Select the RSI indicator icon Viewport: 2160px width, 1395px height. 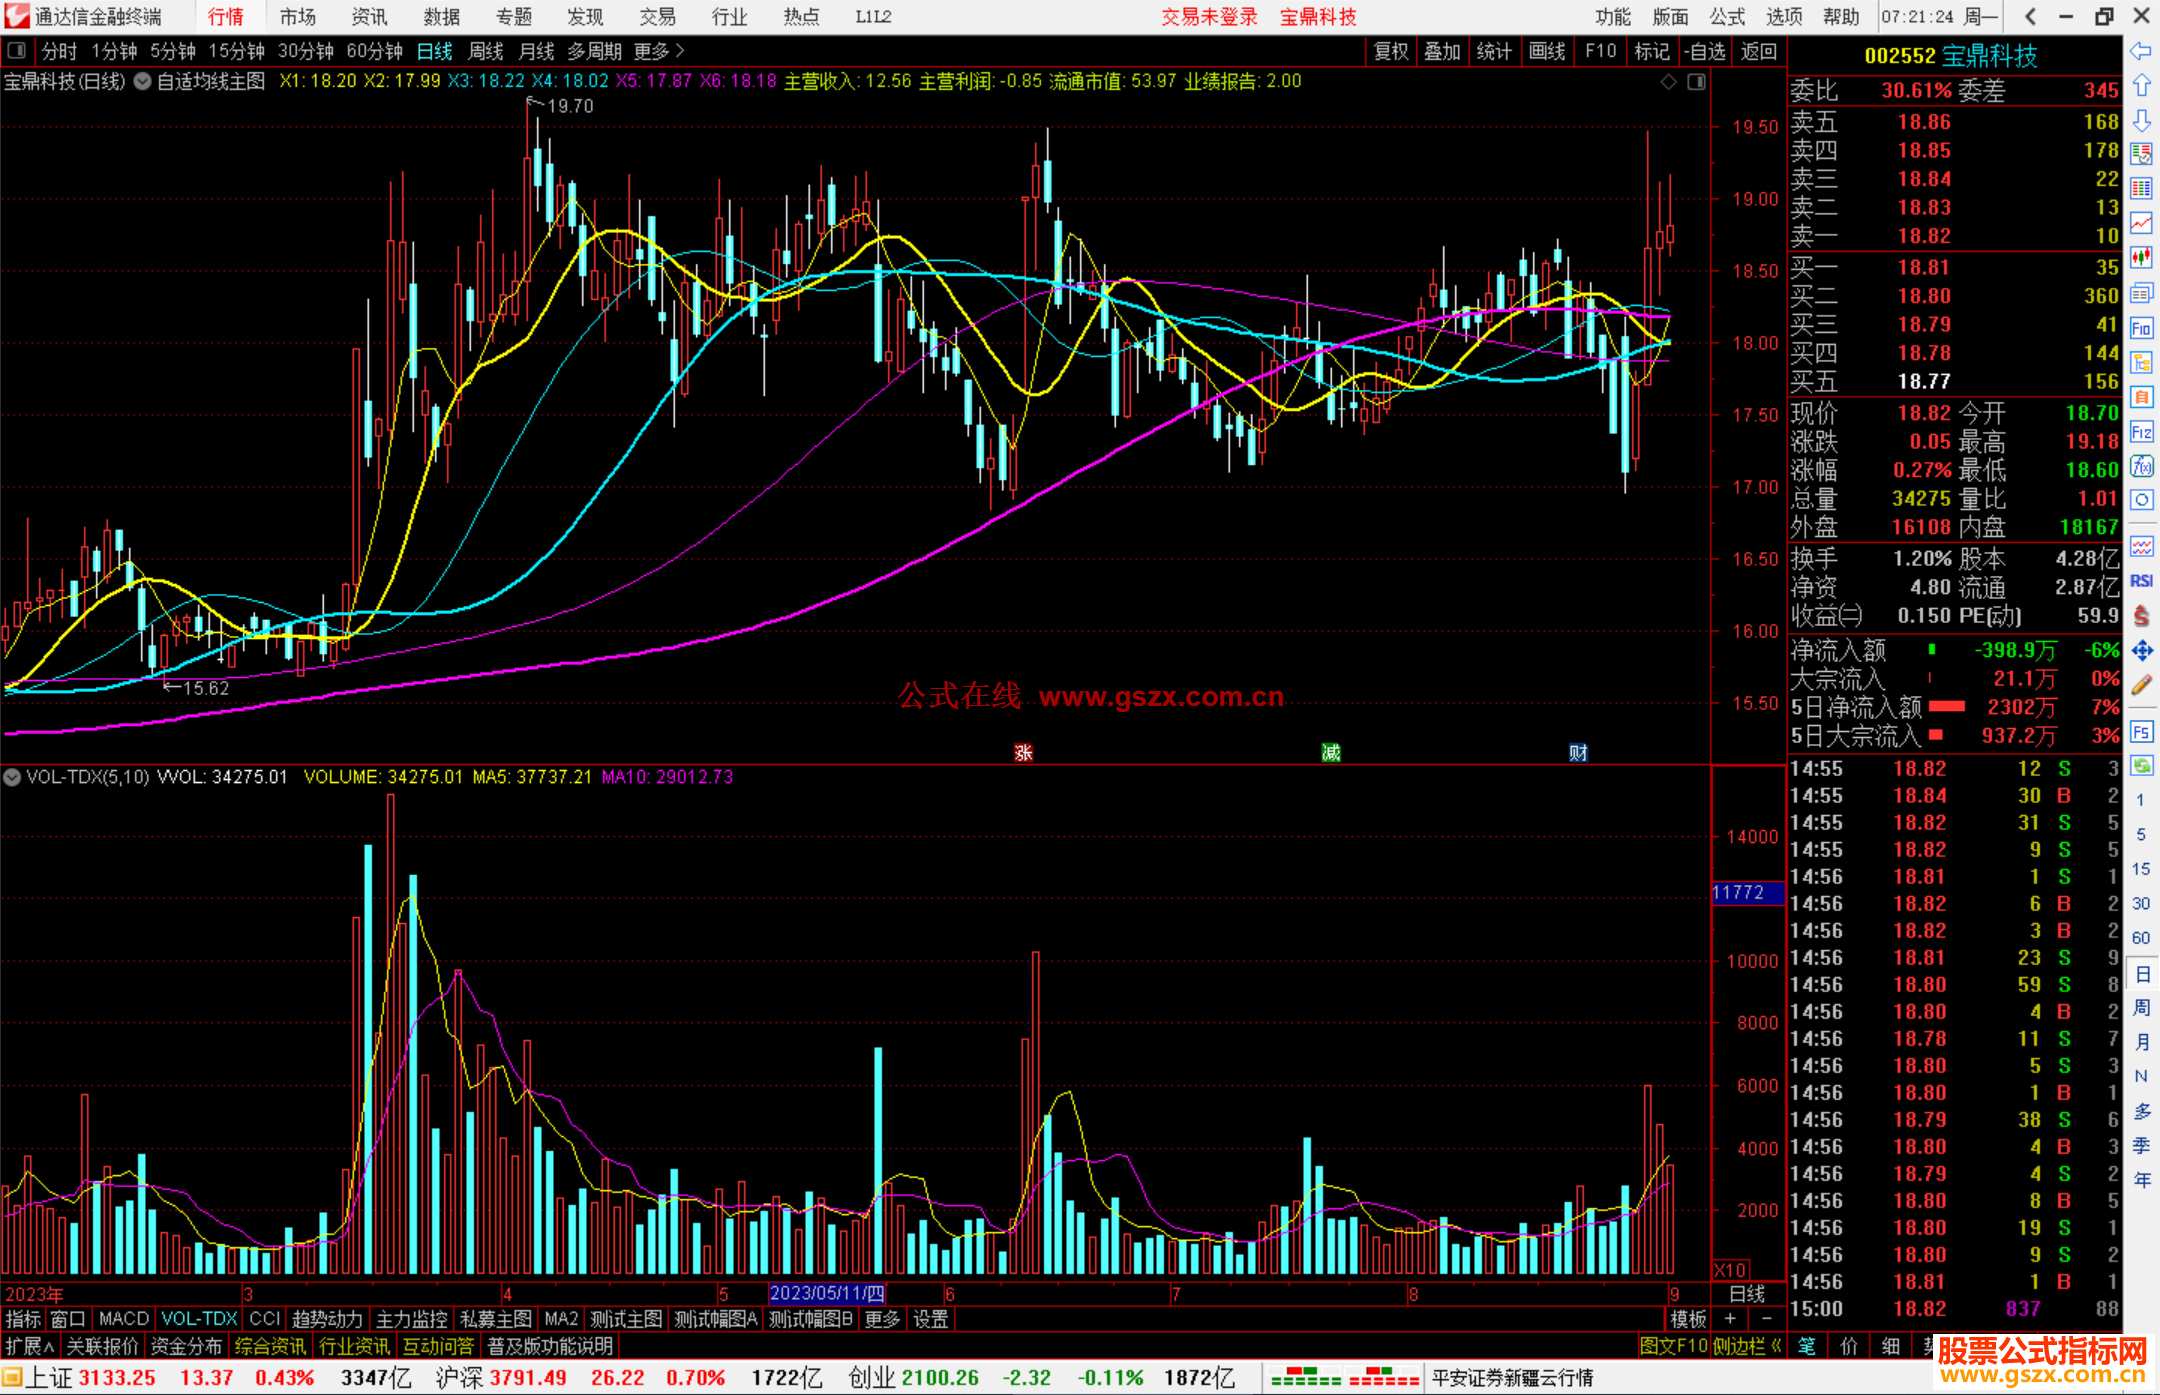click(2141, 581)
